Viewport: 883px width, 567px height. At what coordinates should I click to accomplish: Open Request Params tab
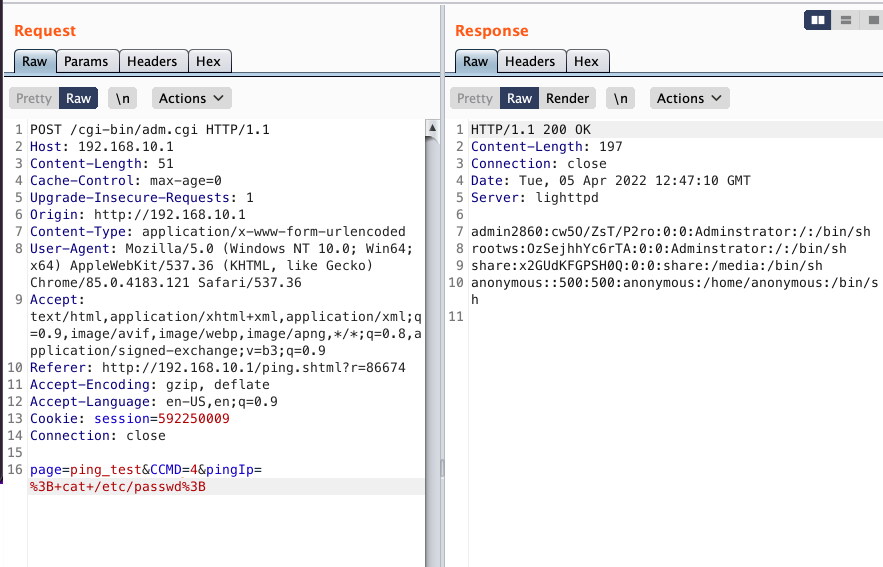pos(86,61)
